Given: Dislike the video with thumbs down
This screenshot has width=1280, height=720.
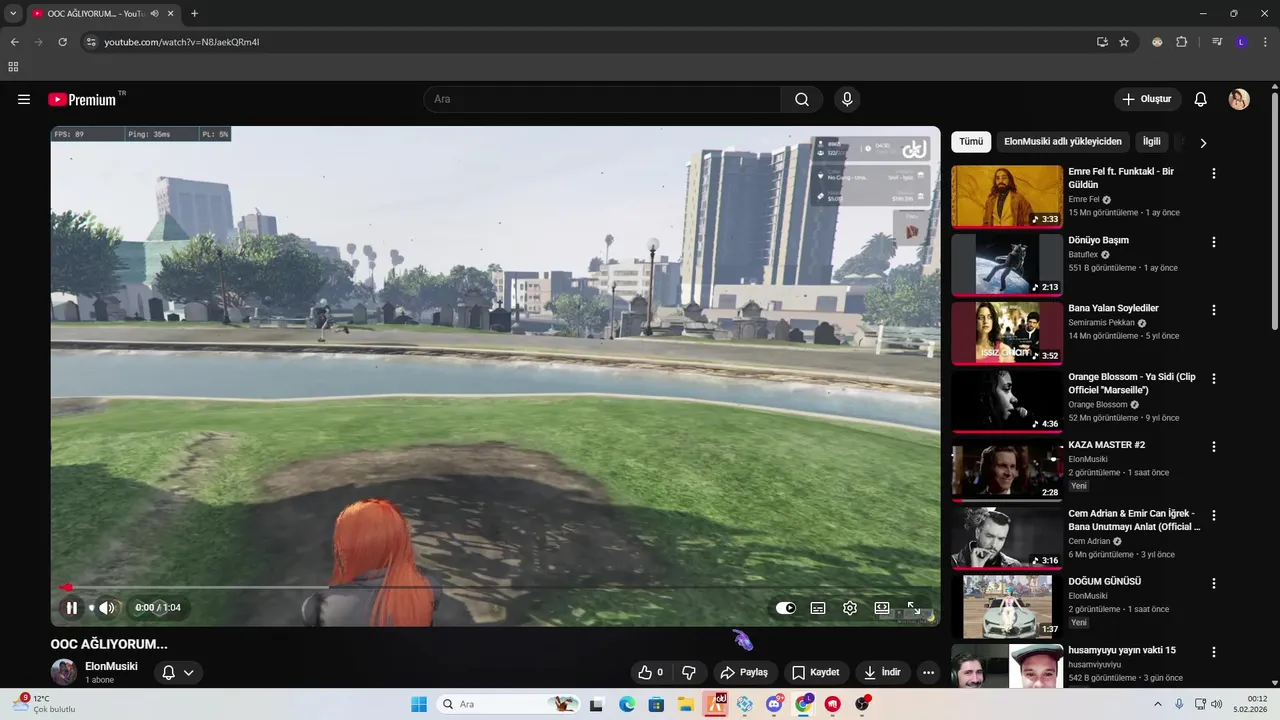Looking at the screenshot, I should pos(688,672).
